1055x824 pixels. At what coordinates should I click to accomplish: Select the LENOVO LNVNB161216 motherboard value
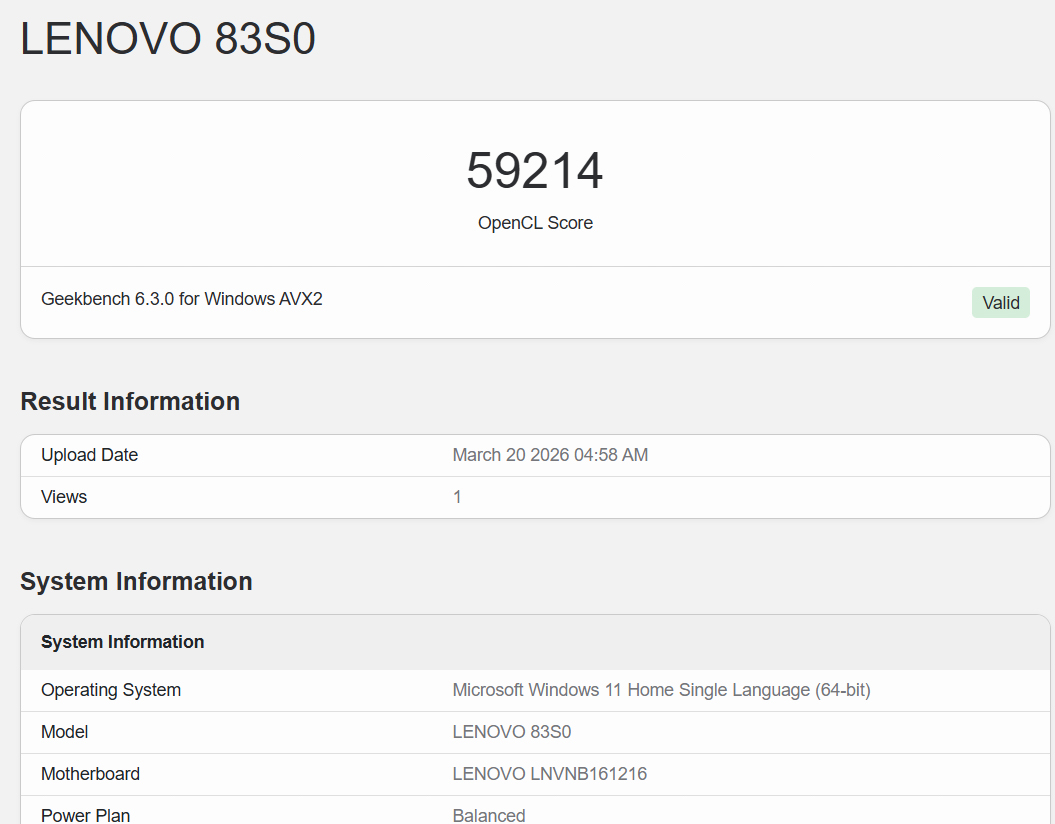pyautogui.click(x=550, y=773)
